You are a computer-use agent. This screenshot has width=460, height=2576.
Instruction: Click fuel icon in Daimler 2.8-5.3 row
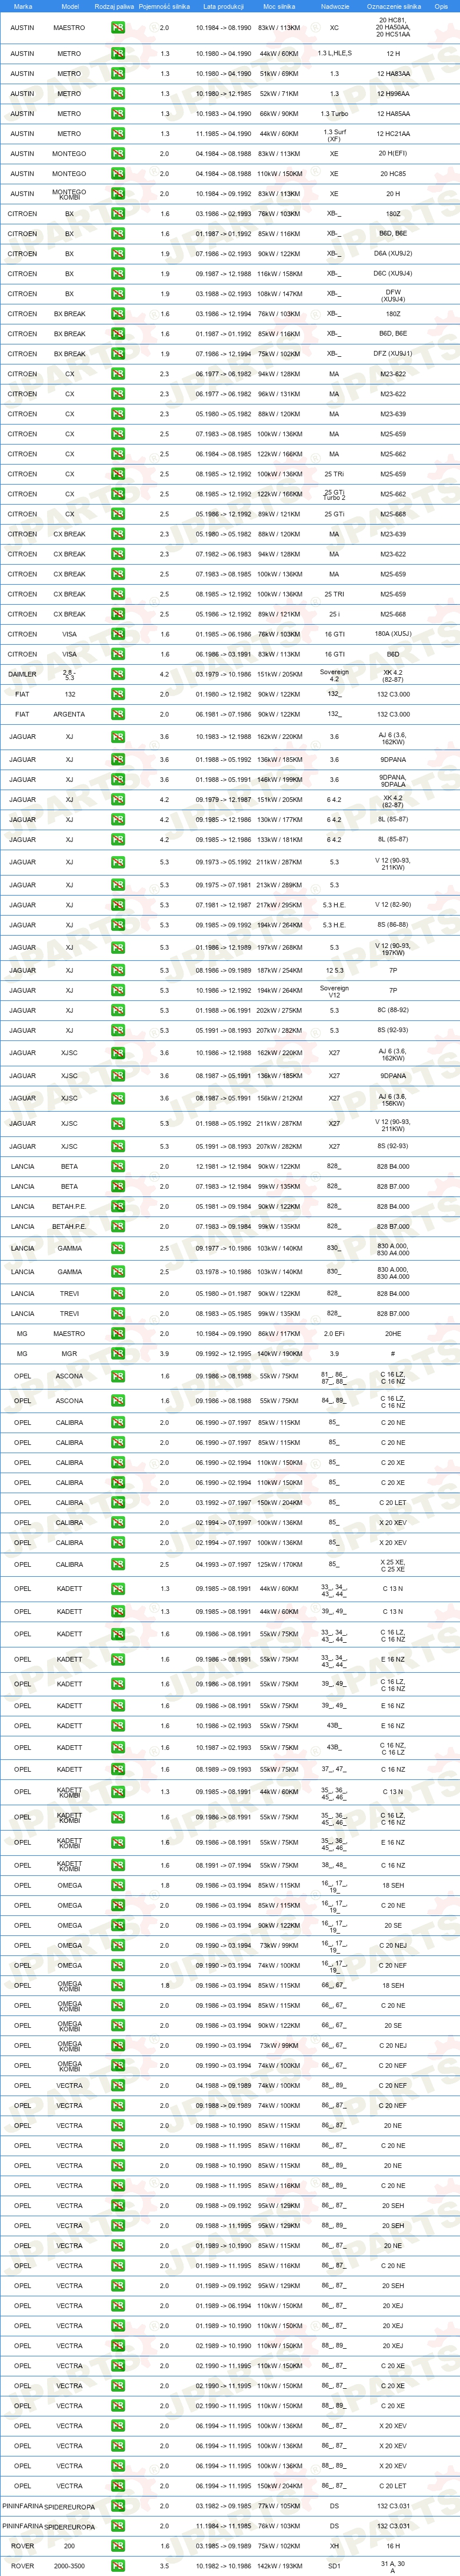[118, 674]
